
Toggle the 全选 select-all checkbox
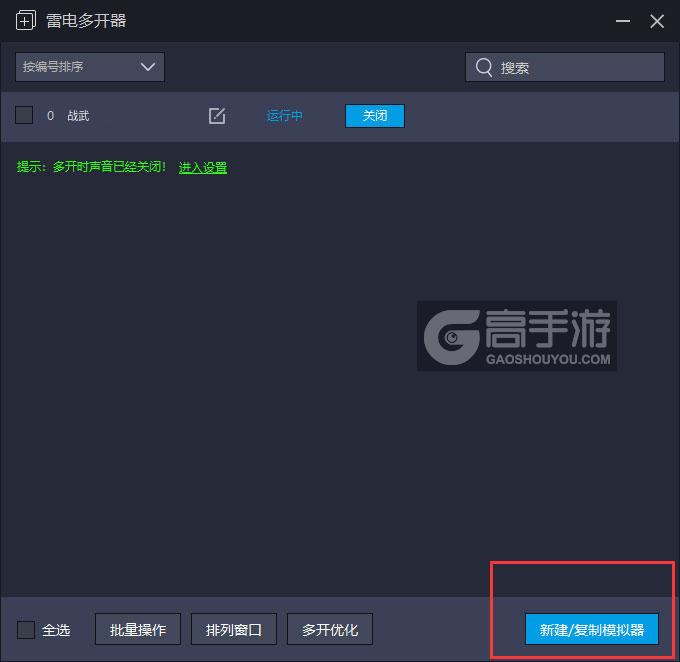tap(26, 629)
